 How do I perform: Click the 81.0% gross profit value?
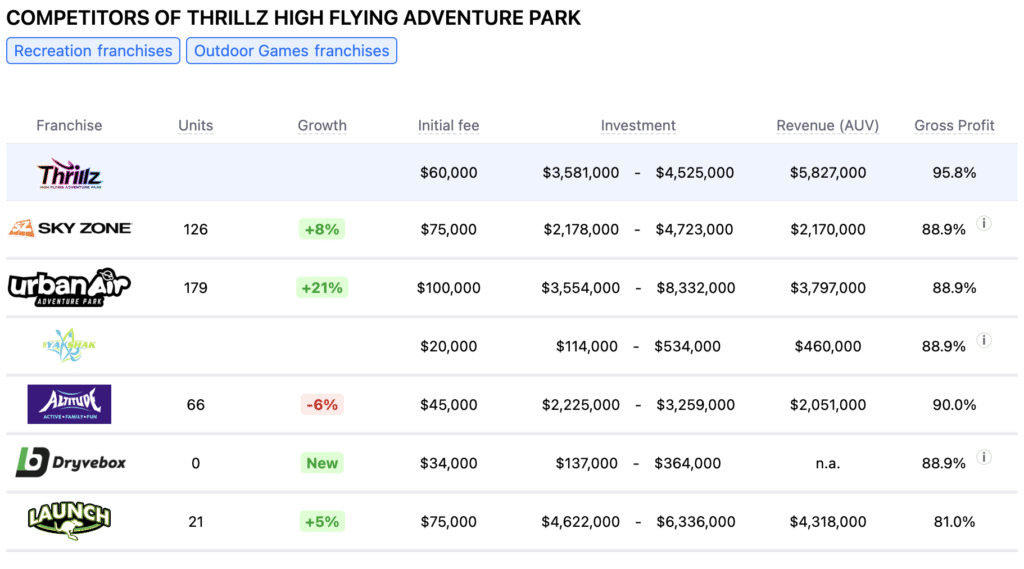(954, 521)
